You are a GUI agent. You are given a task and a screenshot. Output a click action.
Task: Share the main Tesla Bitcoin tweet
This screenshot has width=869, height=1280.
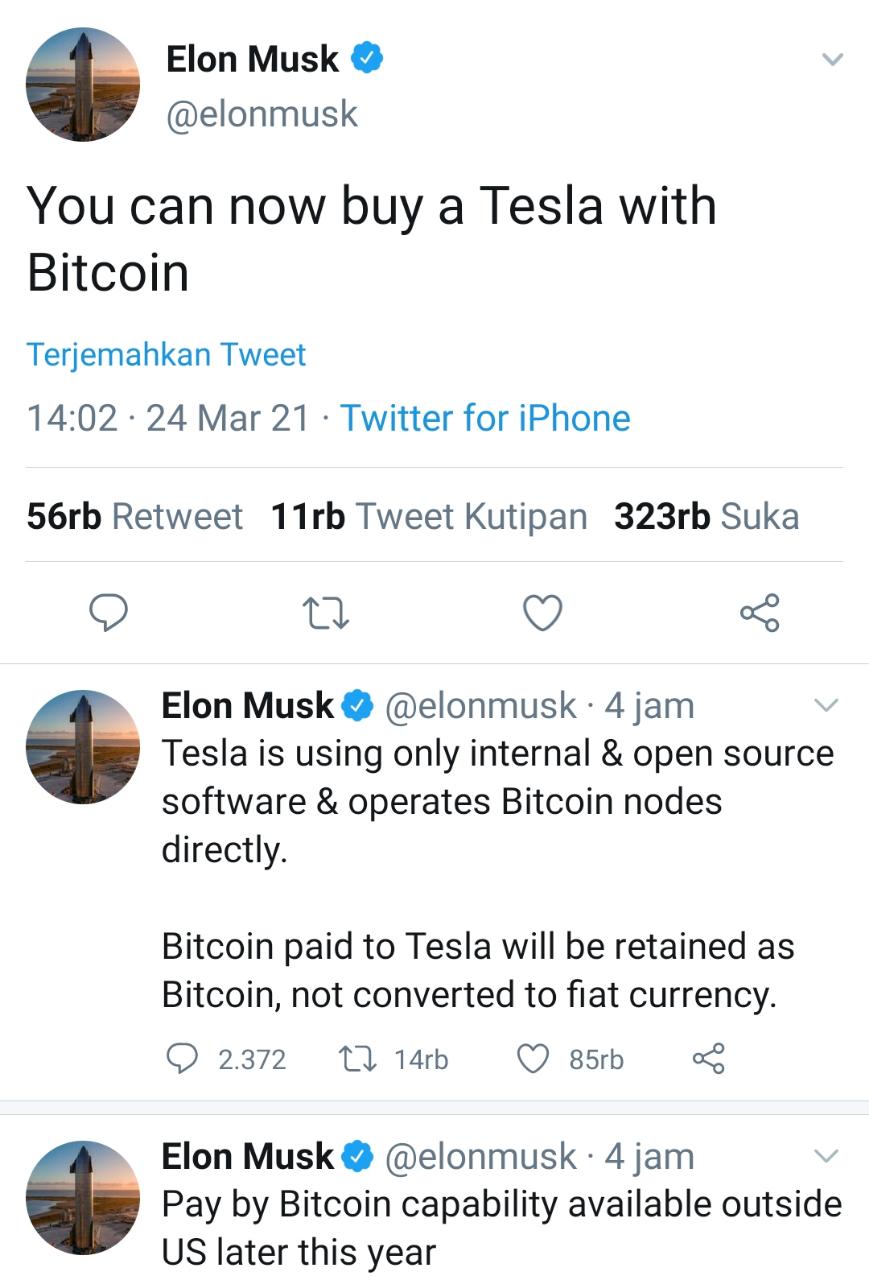[x=760, y=612]
